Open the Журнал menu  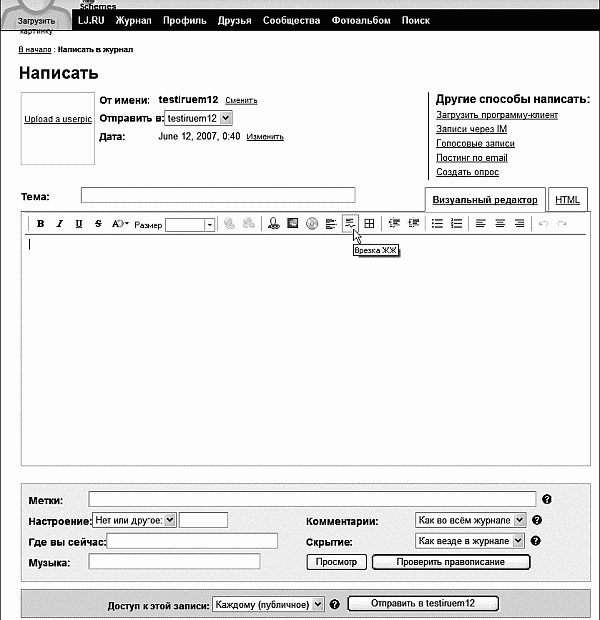[x=133, y=21]
